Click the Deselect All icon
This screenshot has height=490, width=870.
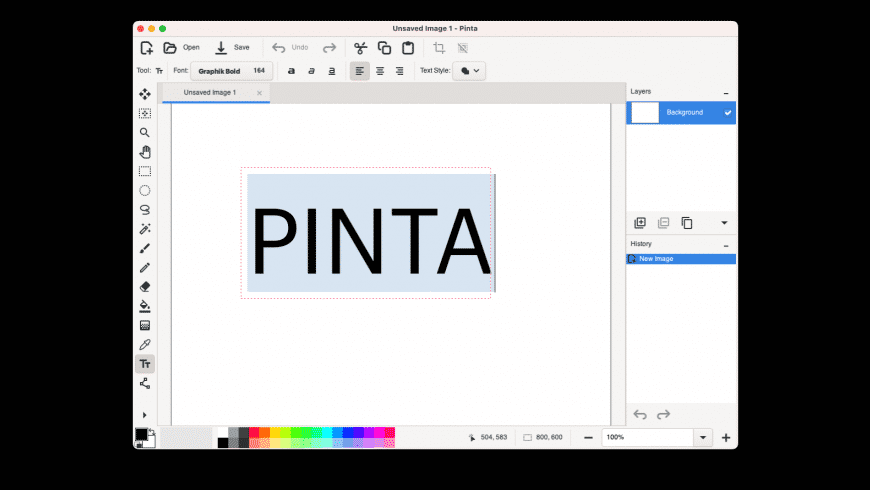463,48
